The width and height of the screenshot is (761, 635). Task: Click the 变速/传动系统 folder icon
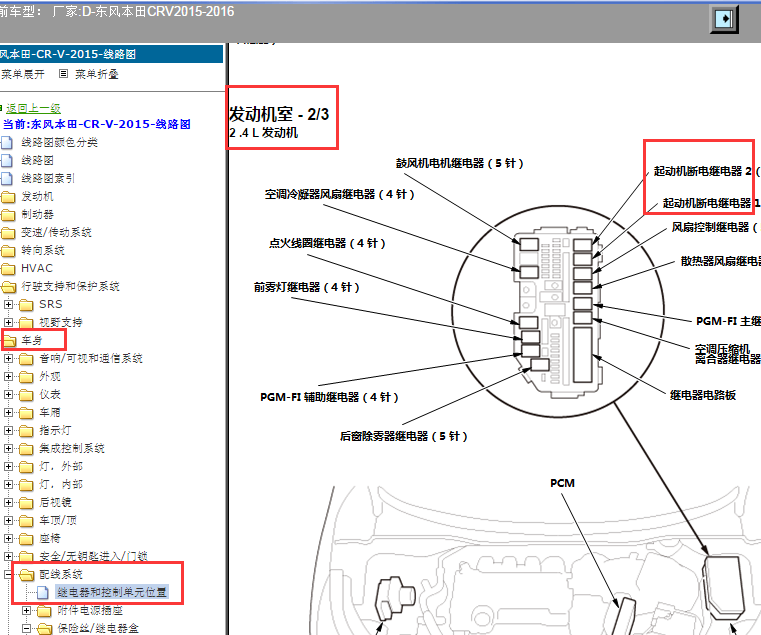8,233
